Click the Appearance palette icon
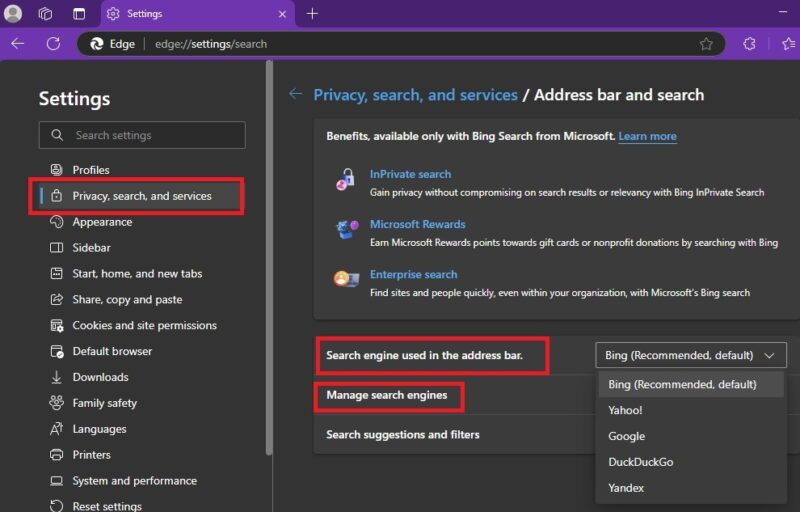This screenshot has width=800, height=512. tap(56, 222)
